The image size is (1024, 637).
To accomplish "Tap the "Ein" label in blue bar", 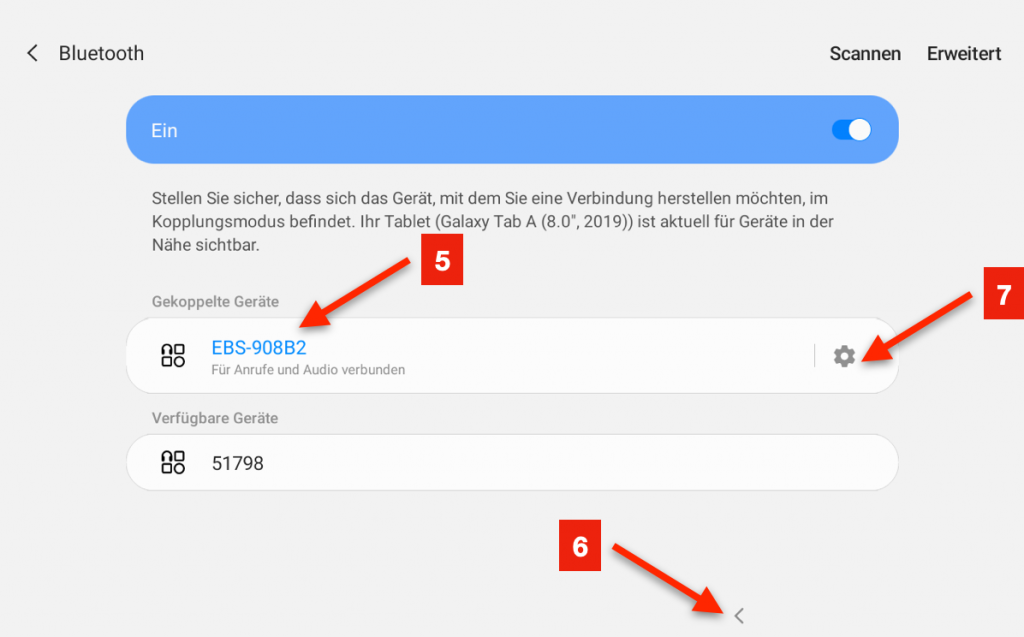I will coord(164,131).
